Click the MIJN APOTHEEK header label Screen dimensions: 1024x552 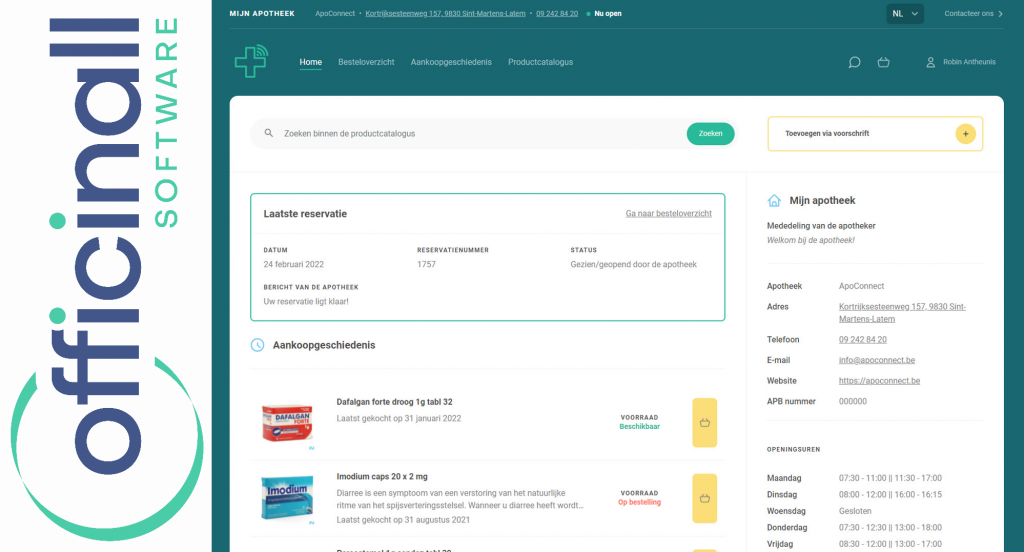[x=262, y=14]
